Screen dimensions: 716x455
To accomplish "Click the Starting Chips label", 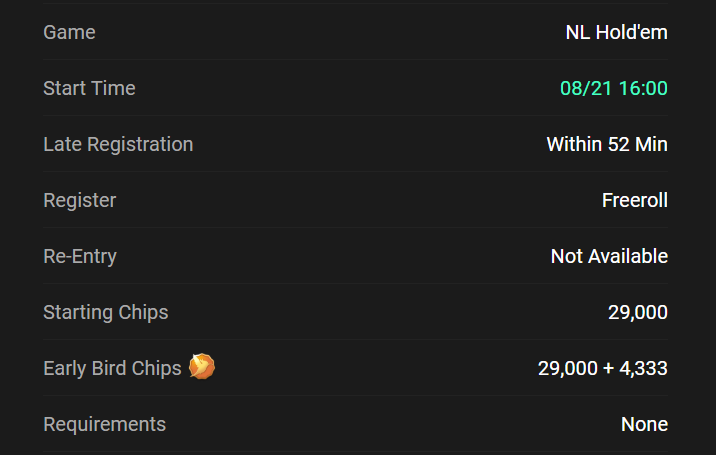I will coord(106,312).
